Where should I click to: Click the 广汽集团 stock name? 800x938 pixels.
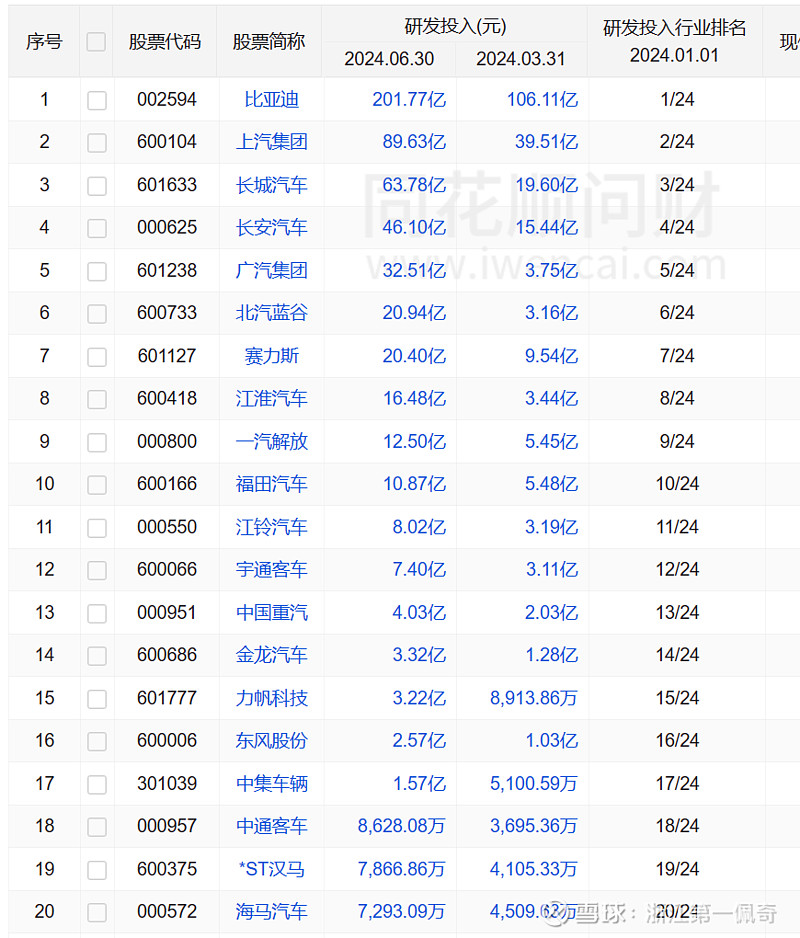click(272, 270)
